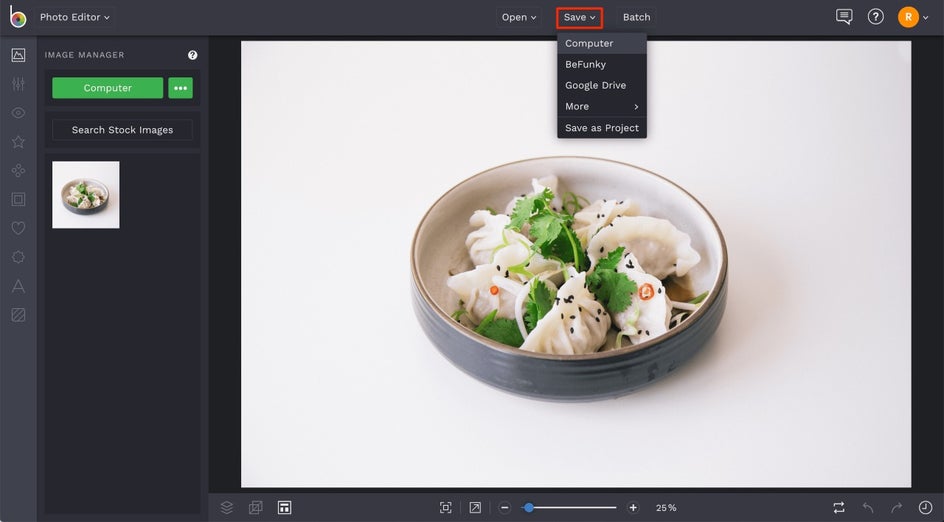Expand the Photo Editor dropdown
The image size is (944, 522).
75,17
